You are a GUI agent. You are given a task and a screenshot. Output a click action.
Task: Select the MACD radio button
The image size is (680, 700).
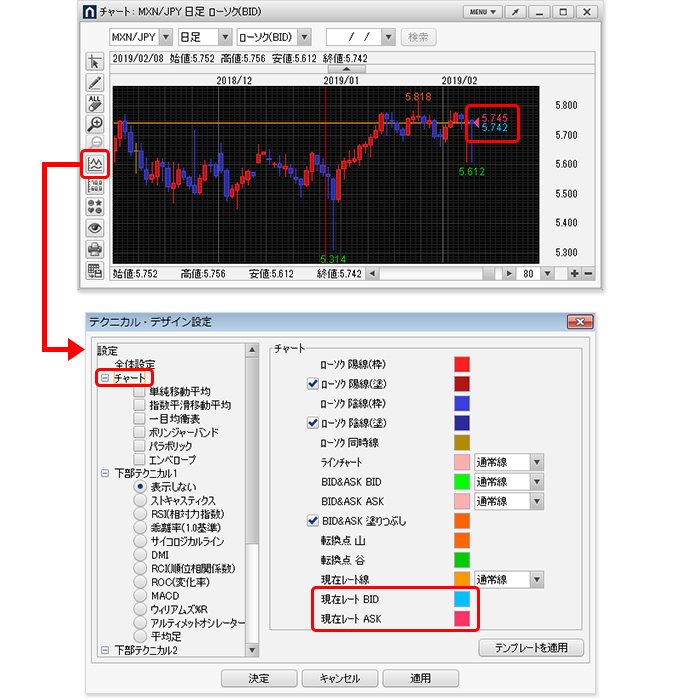click(139, 595)
